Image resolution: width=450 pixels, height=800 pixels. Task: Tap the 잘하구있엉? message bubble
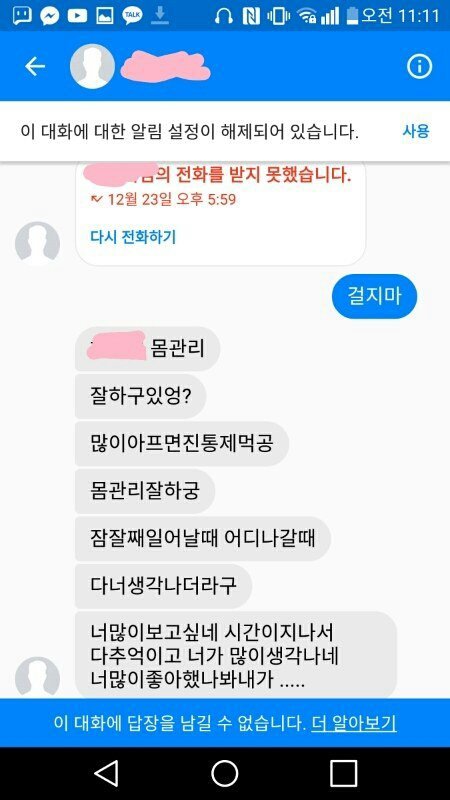(x=140, y=396)
